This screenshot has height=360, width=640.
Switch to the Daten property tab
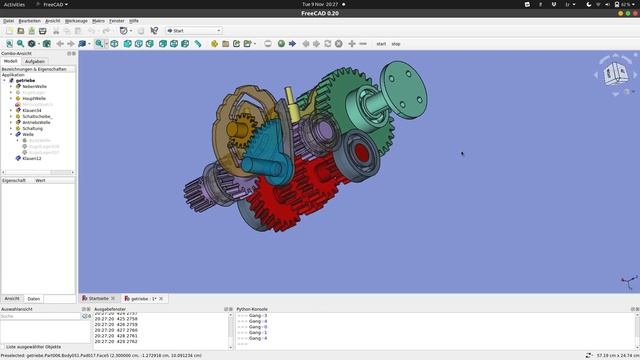(33, 299)
